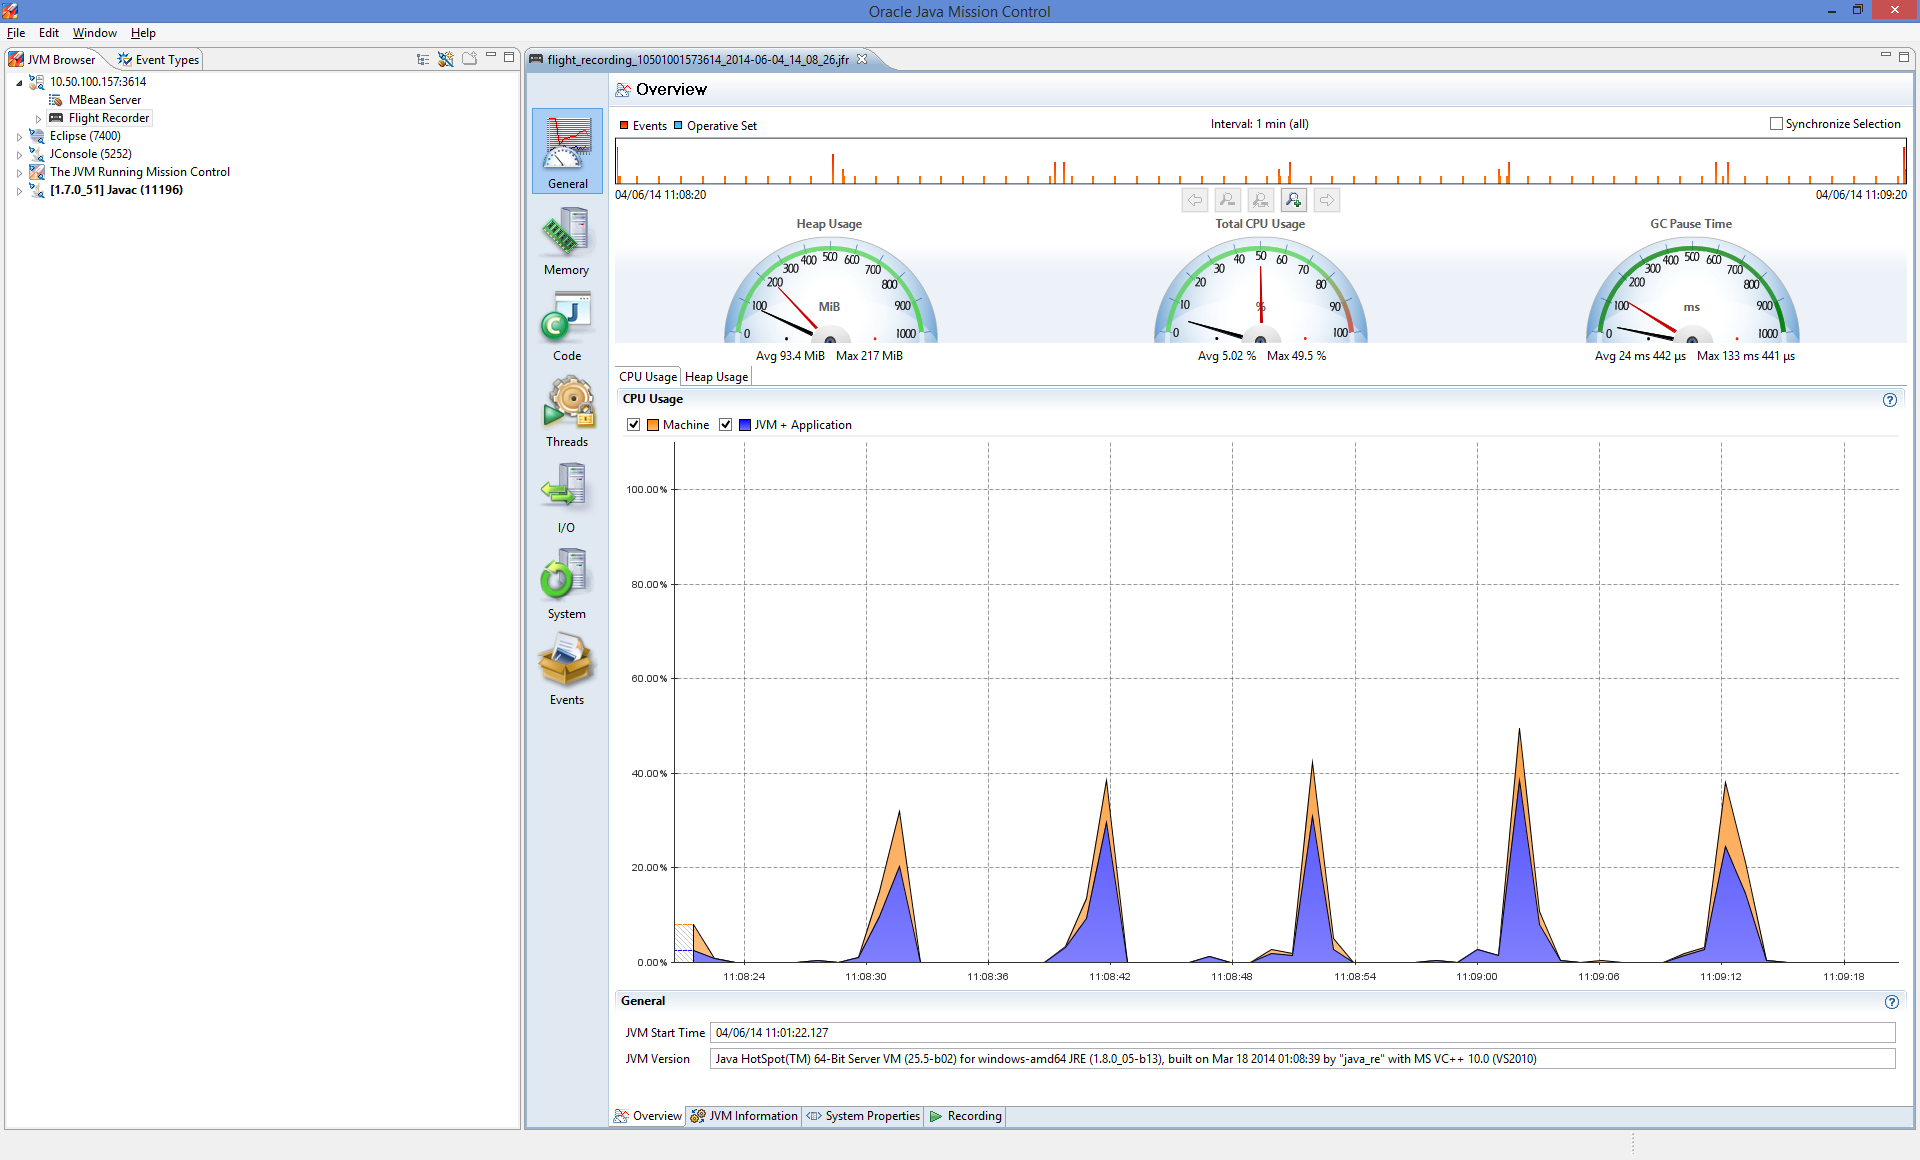
Task: Open the Threads tab group
Action: click(x=567, y=412)
